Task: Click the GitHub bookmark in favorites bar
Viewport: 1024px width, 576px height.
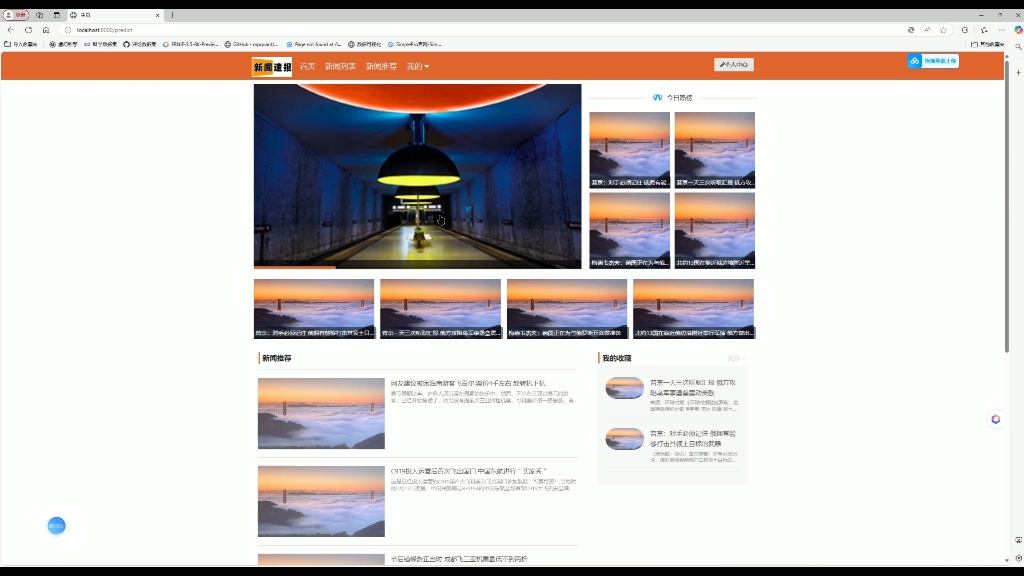Action: coord(251,44)
